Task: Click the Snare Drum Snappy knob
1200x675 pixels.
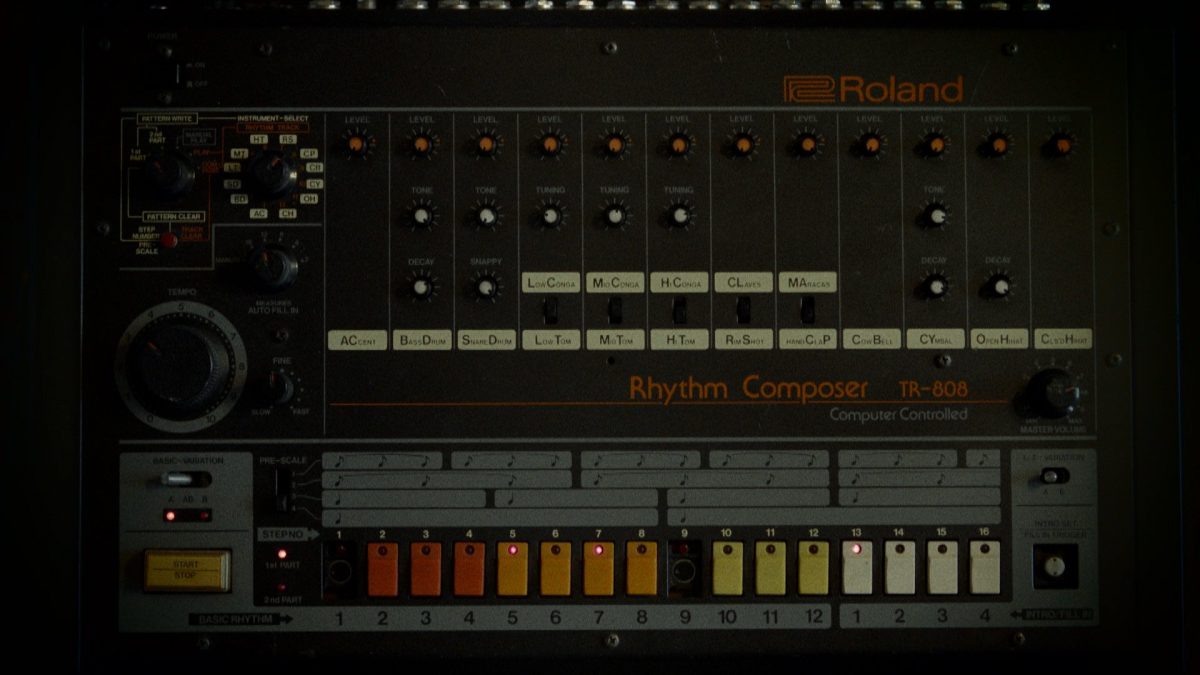Action: 485,287
